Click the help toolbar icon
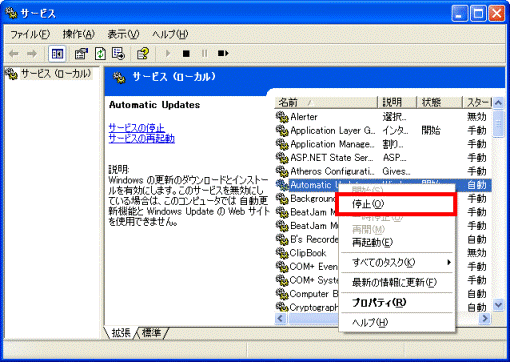 click(x=143, y=53)
